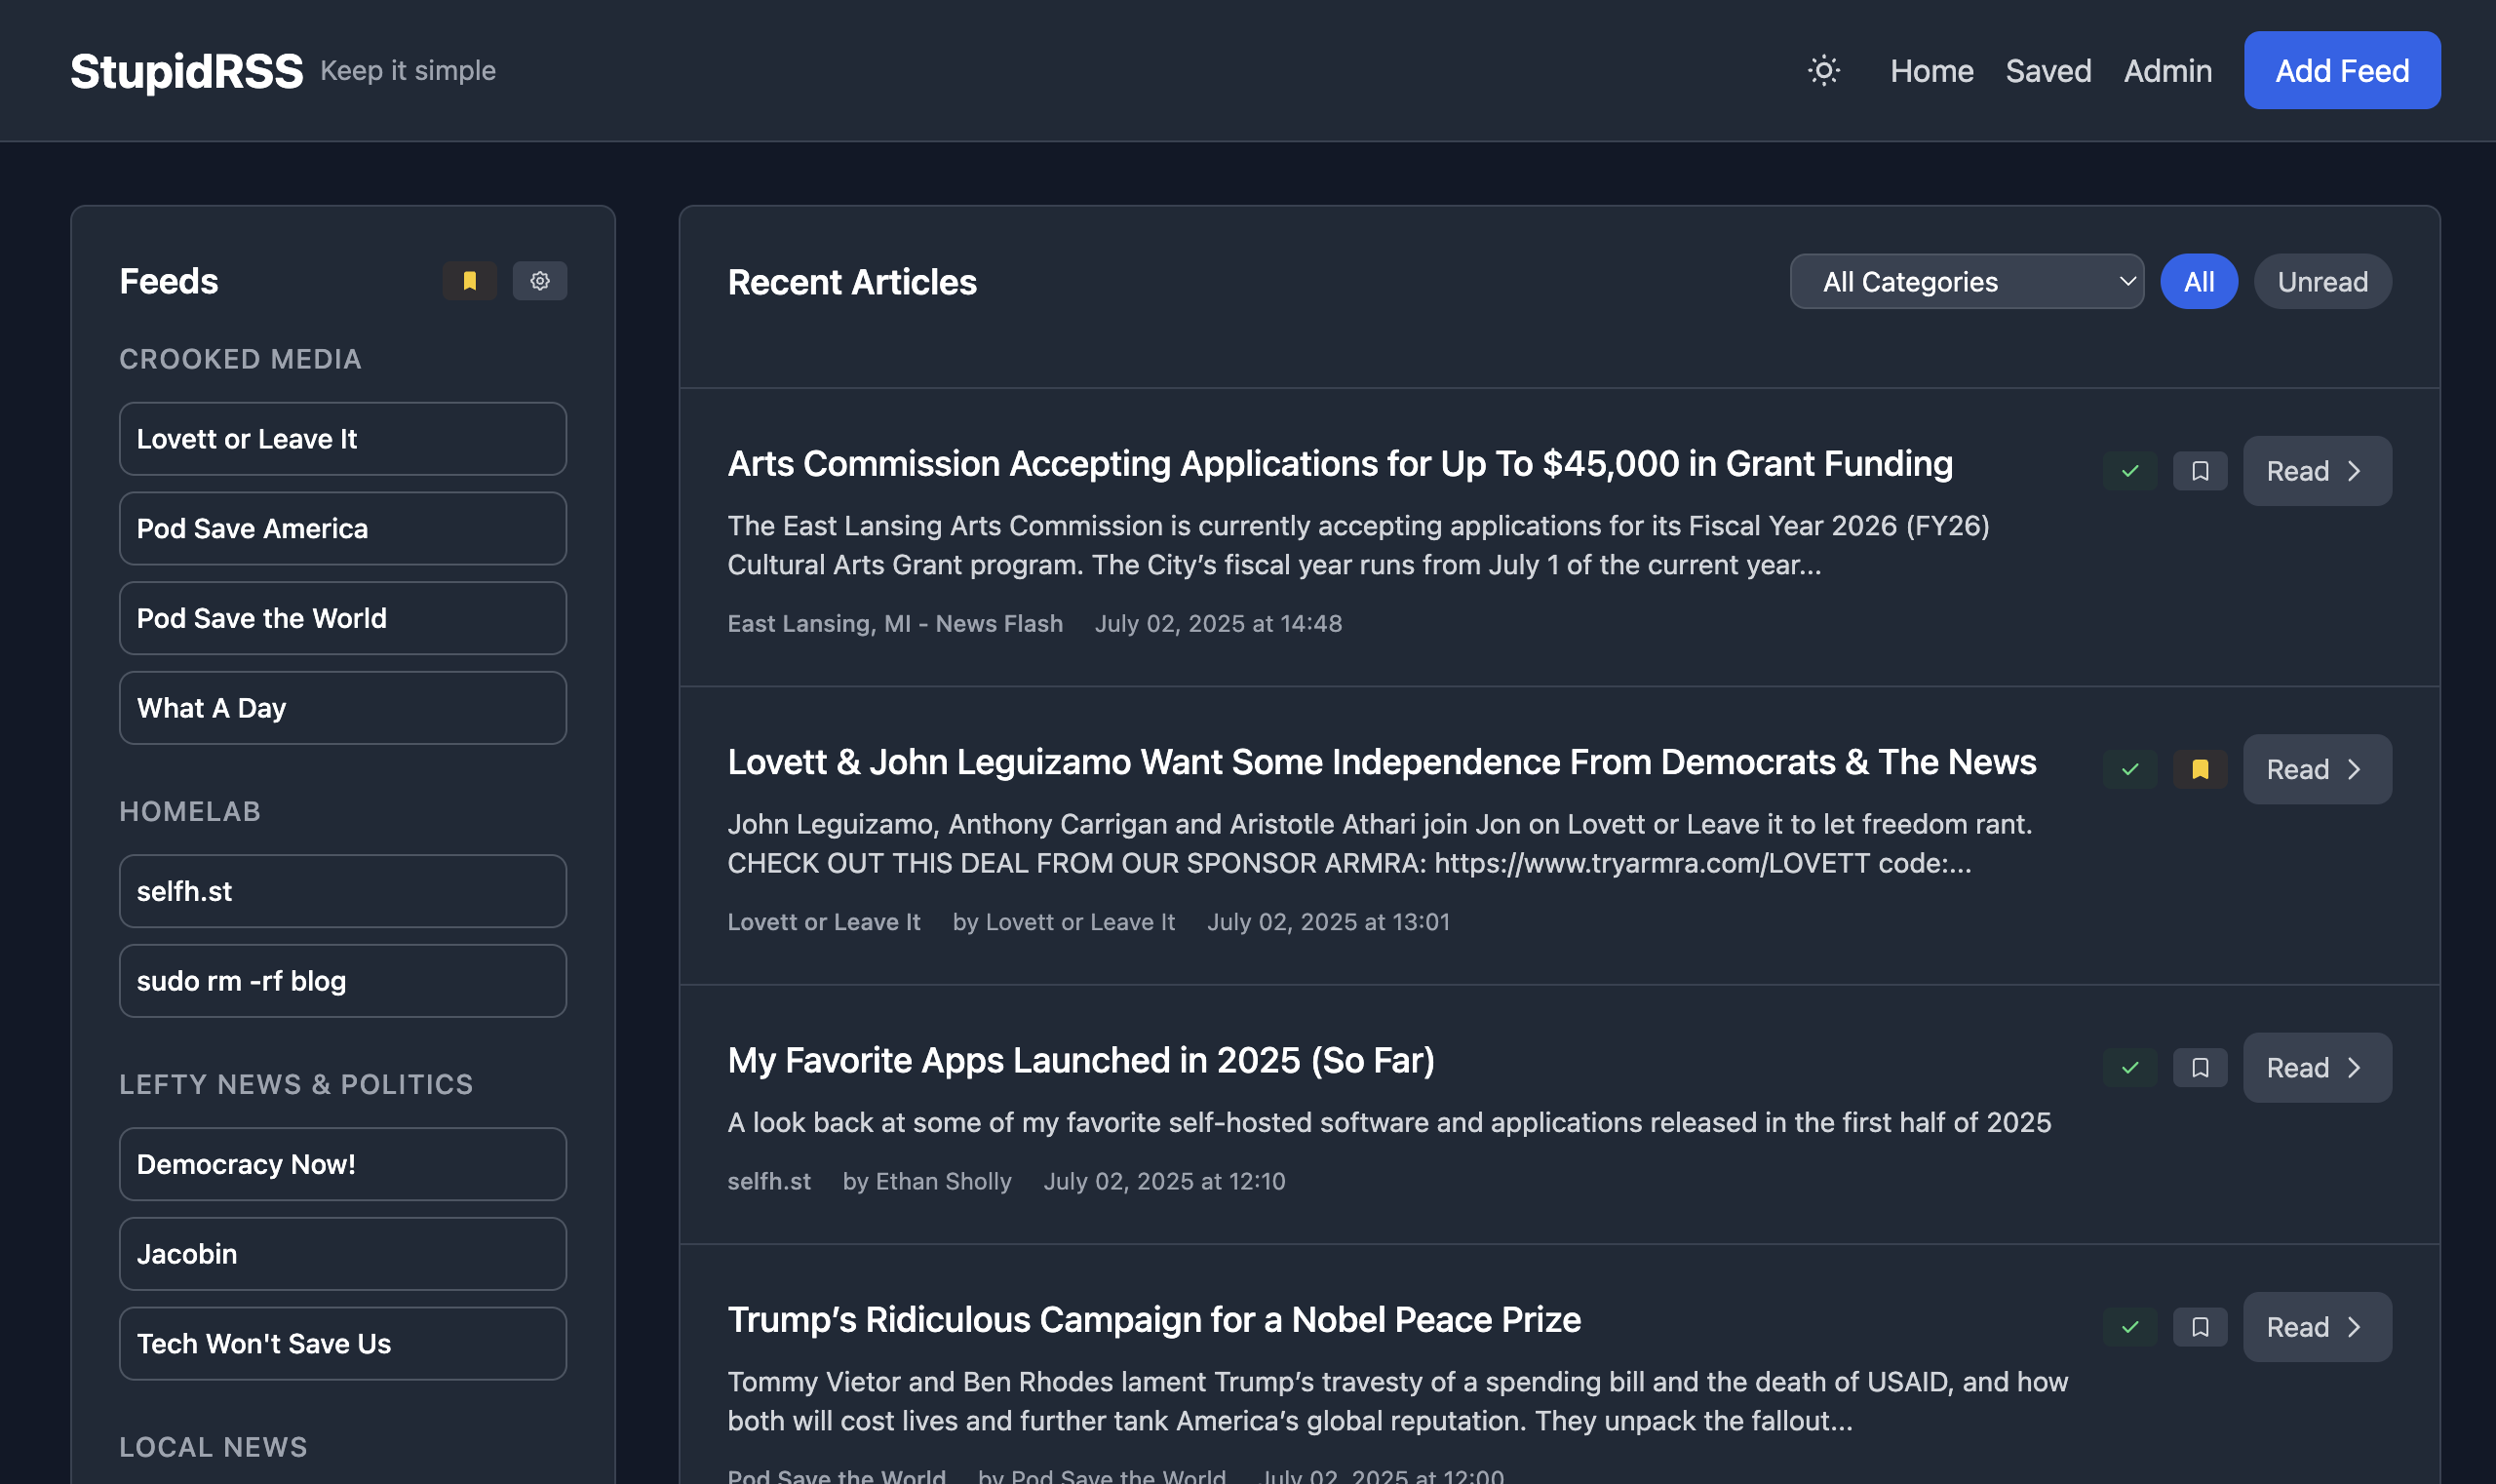Mark Lovett & John Leguizamo article as read
Screen dimensions: 2496x1484
tap(2130, 769)
